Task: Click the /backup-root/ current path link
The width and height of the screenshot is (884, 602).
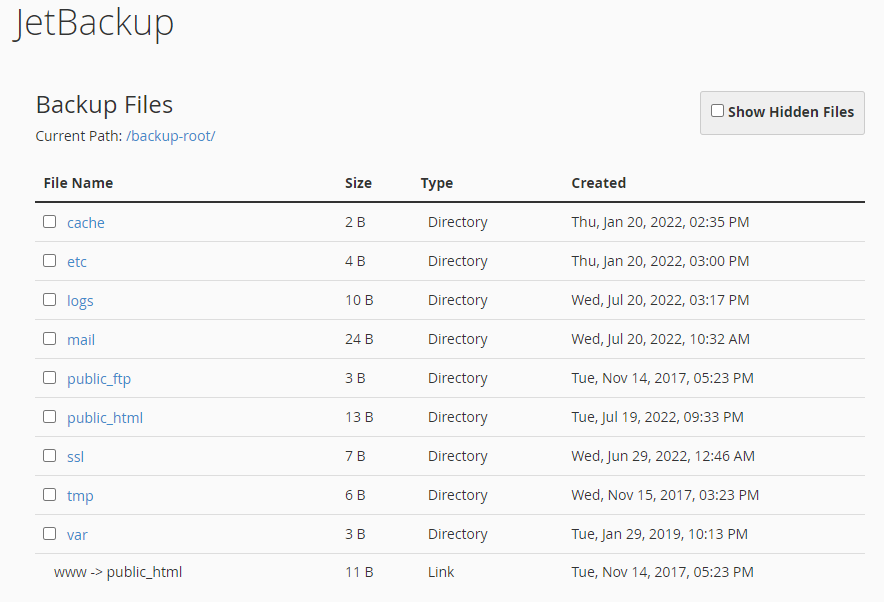Action: tap(170, 136)
